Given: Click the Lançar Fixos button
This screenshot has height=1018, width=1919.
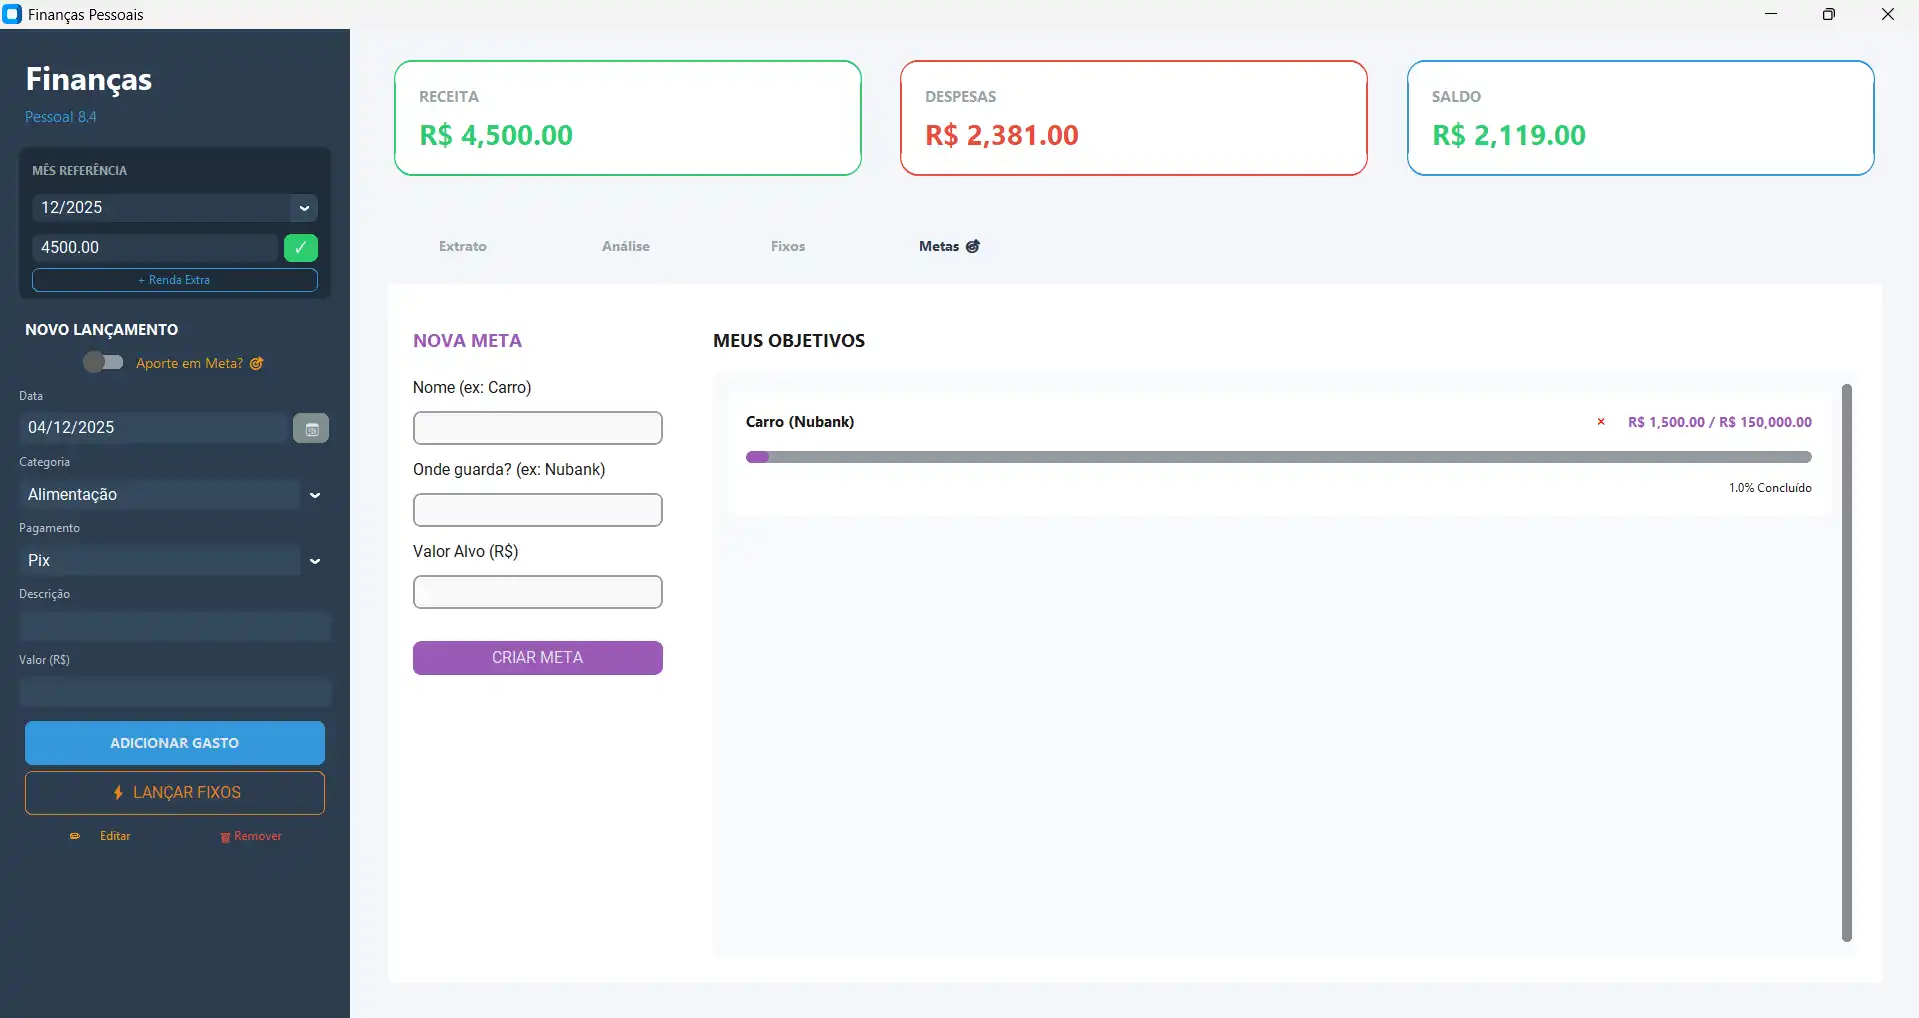Looking at the screenshot, I should coord(175,793).
